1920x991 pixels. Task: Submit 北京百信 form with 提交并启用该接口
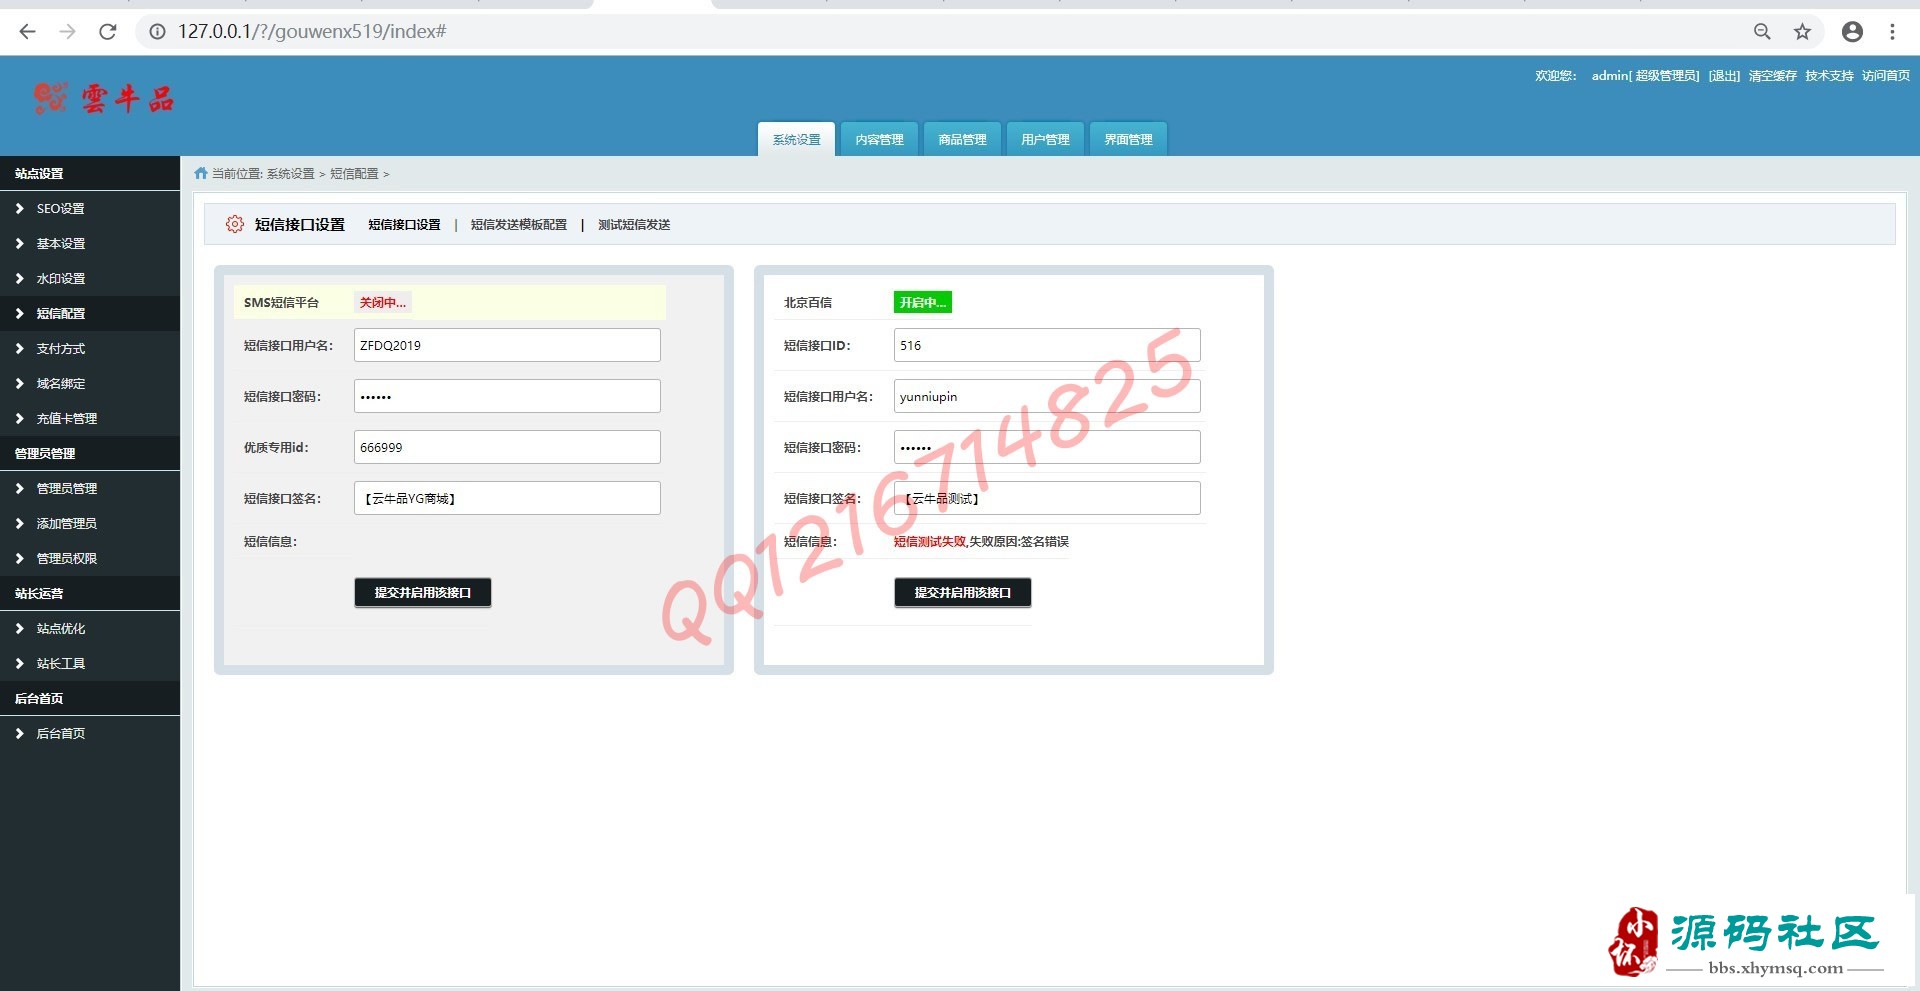(x=963, y=592)
